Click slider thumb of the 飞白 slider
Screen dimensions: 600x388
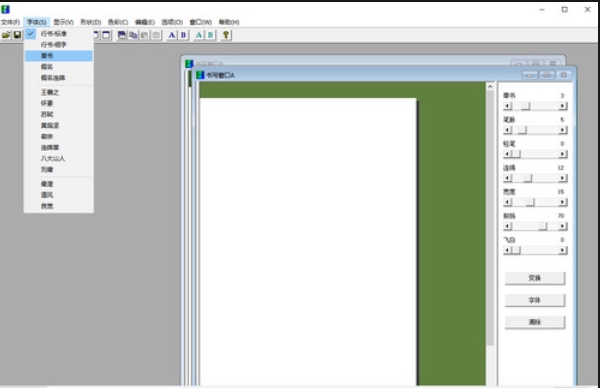(x=517, y=250)
